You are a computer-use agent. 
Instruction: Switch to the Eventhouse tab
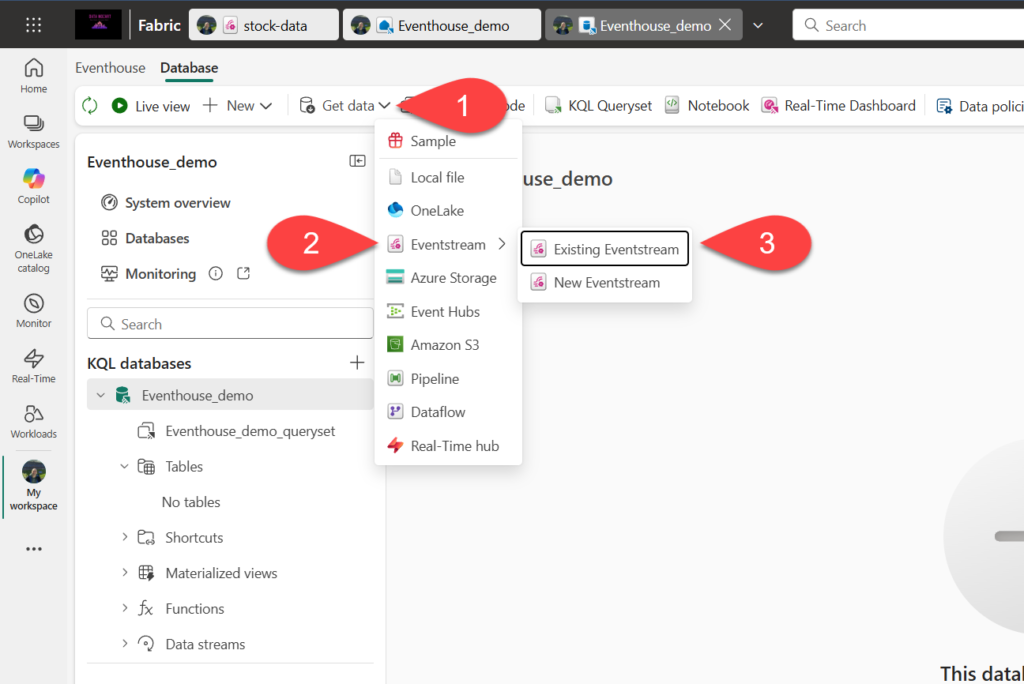pyautogui.click(x=110, y=68)
